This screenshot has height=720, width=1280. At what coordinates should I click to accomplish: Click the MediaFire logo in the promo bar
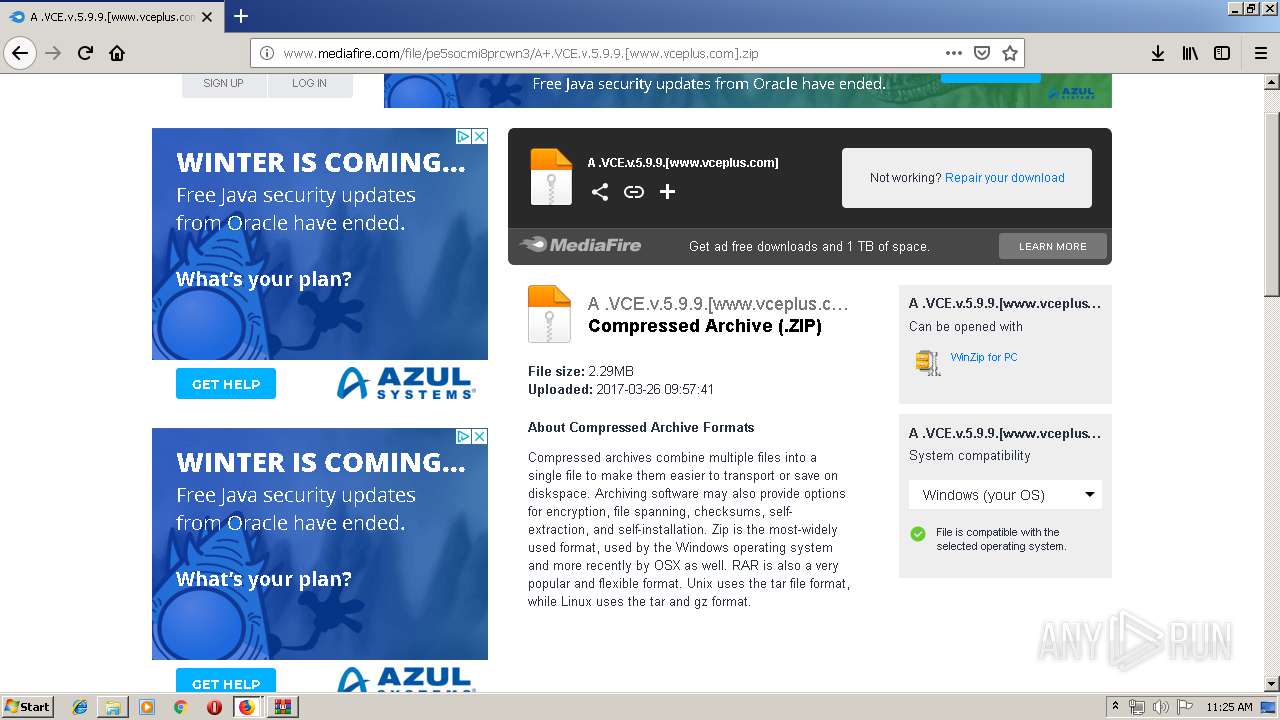tap(581, 245)
